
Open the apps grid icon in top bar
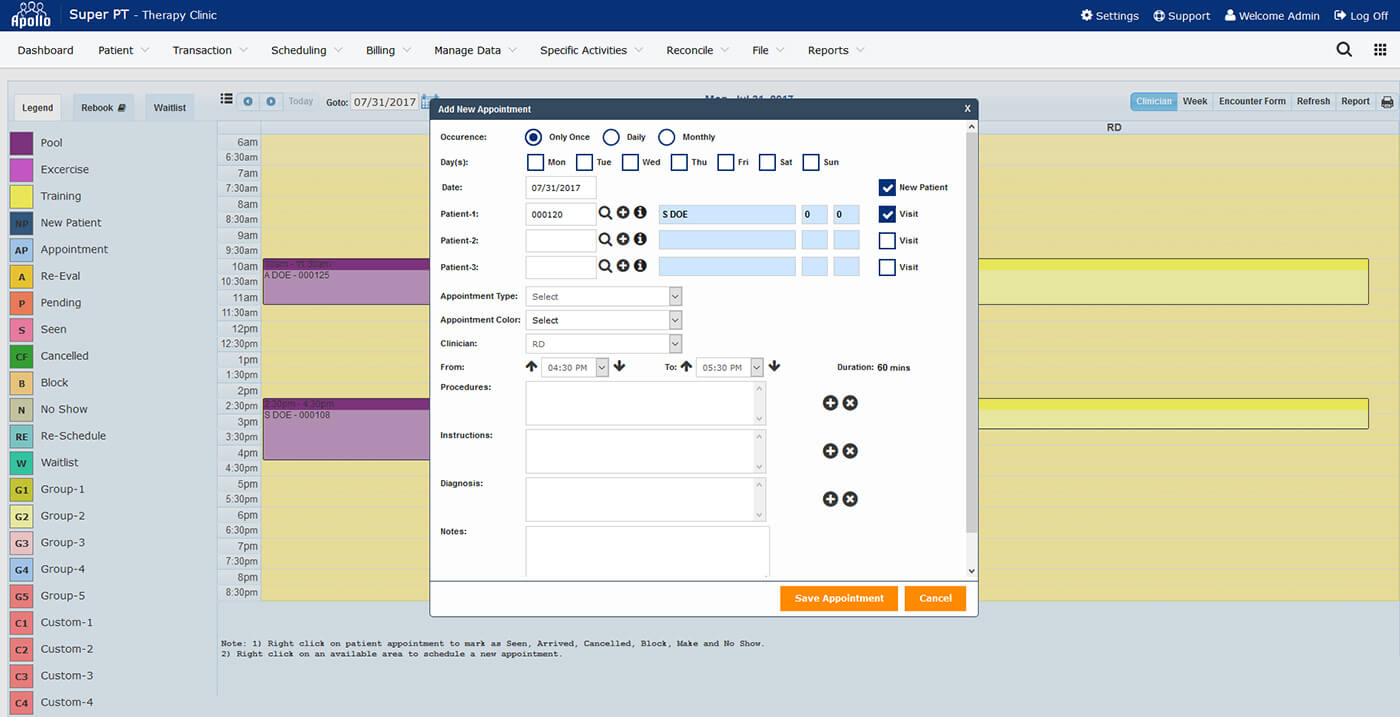pos(1380,50)
